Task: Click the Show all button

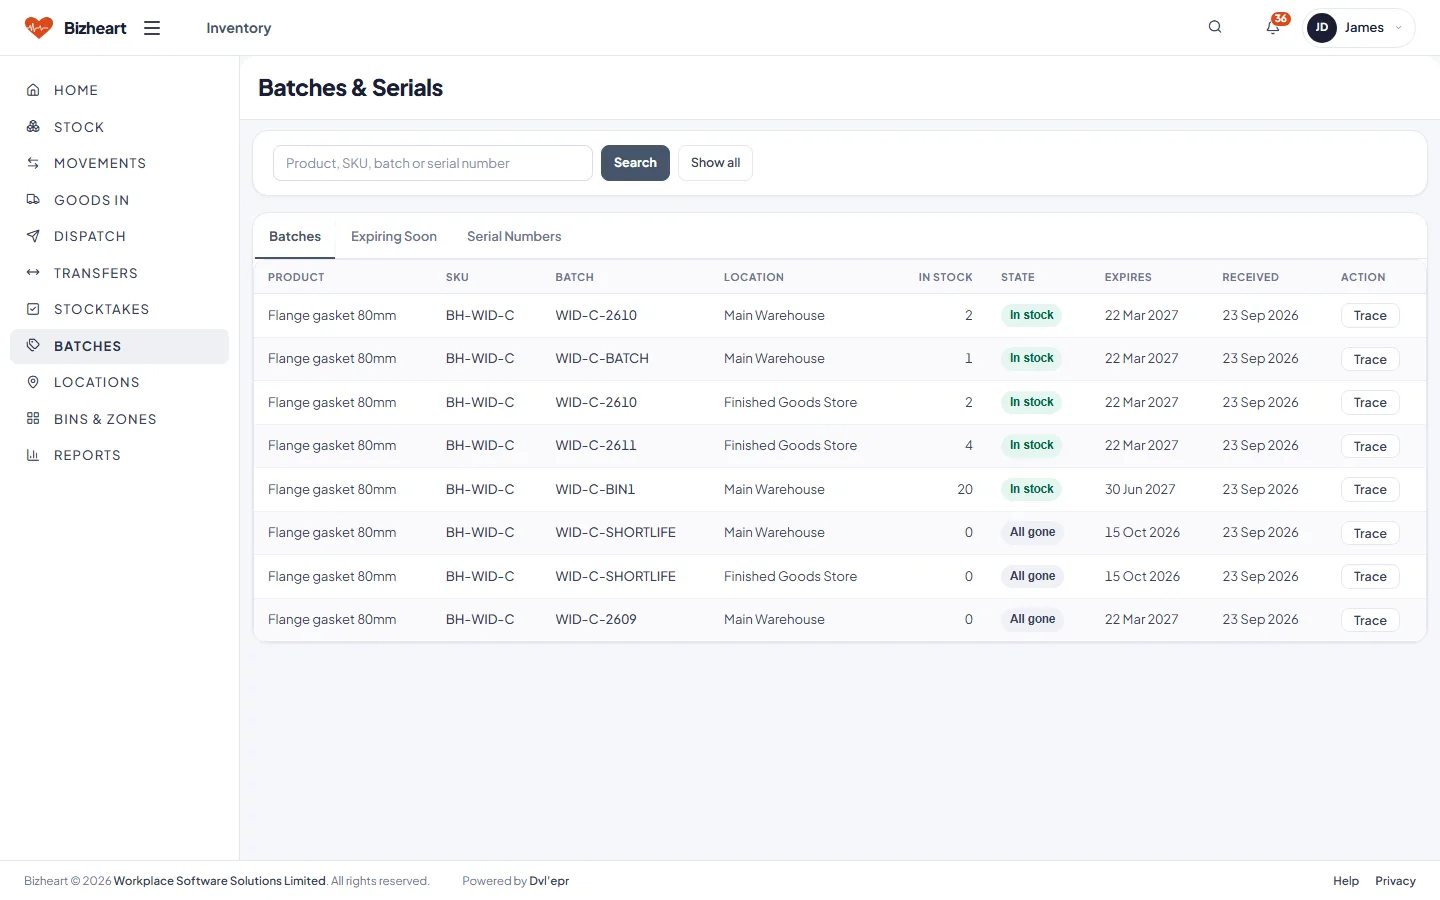Action: 715,163
